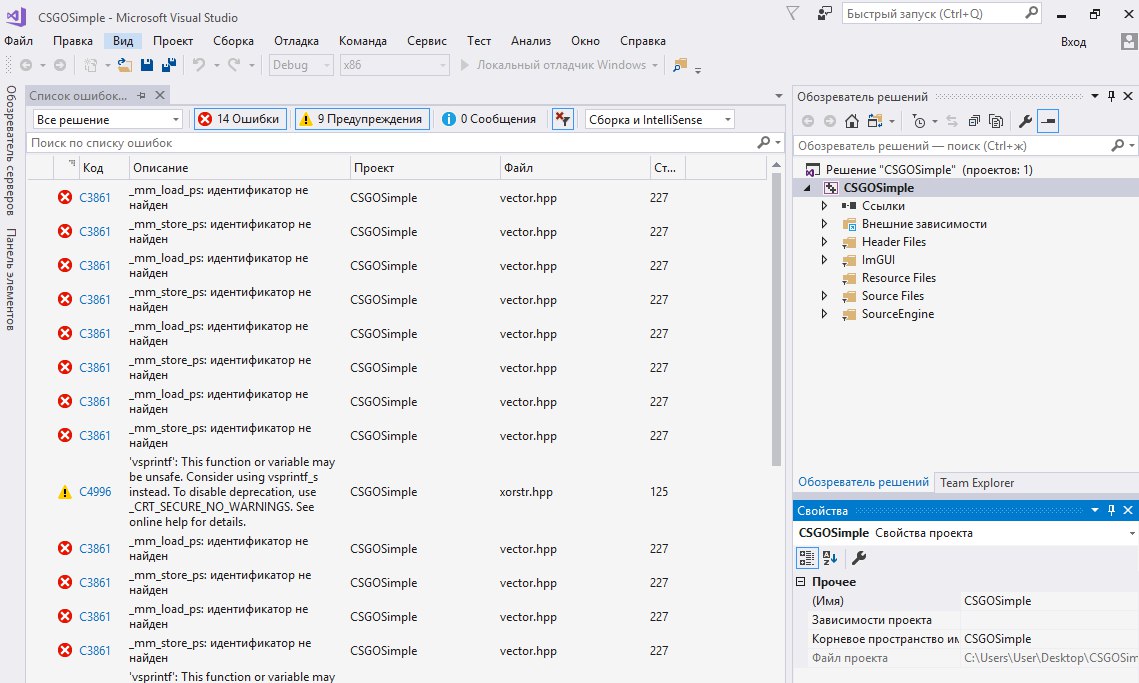Toggle the 0 Сообщения messages filter
Screen dimensions: 1139x683
click(490, 119)
